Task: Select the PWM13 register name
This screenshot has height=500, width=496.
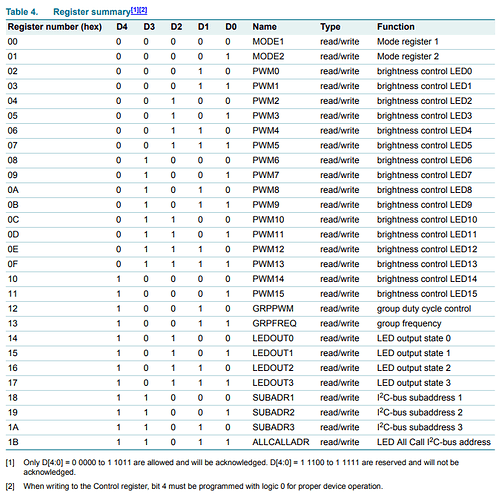Action: tap(268, 264)
